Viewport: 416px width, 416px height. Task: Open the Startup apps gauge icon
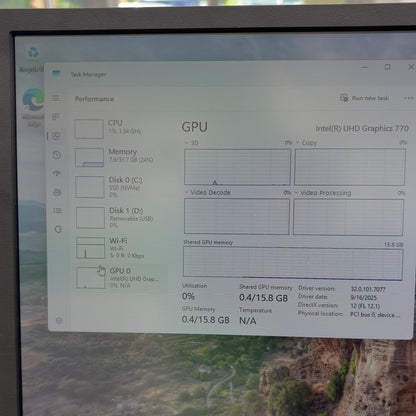pyautogui.click(x=57, y=173)
